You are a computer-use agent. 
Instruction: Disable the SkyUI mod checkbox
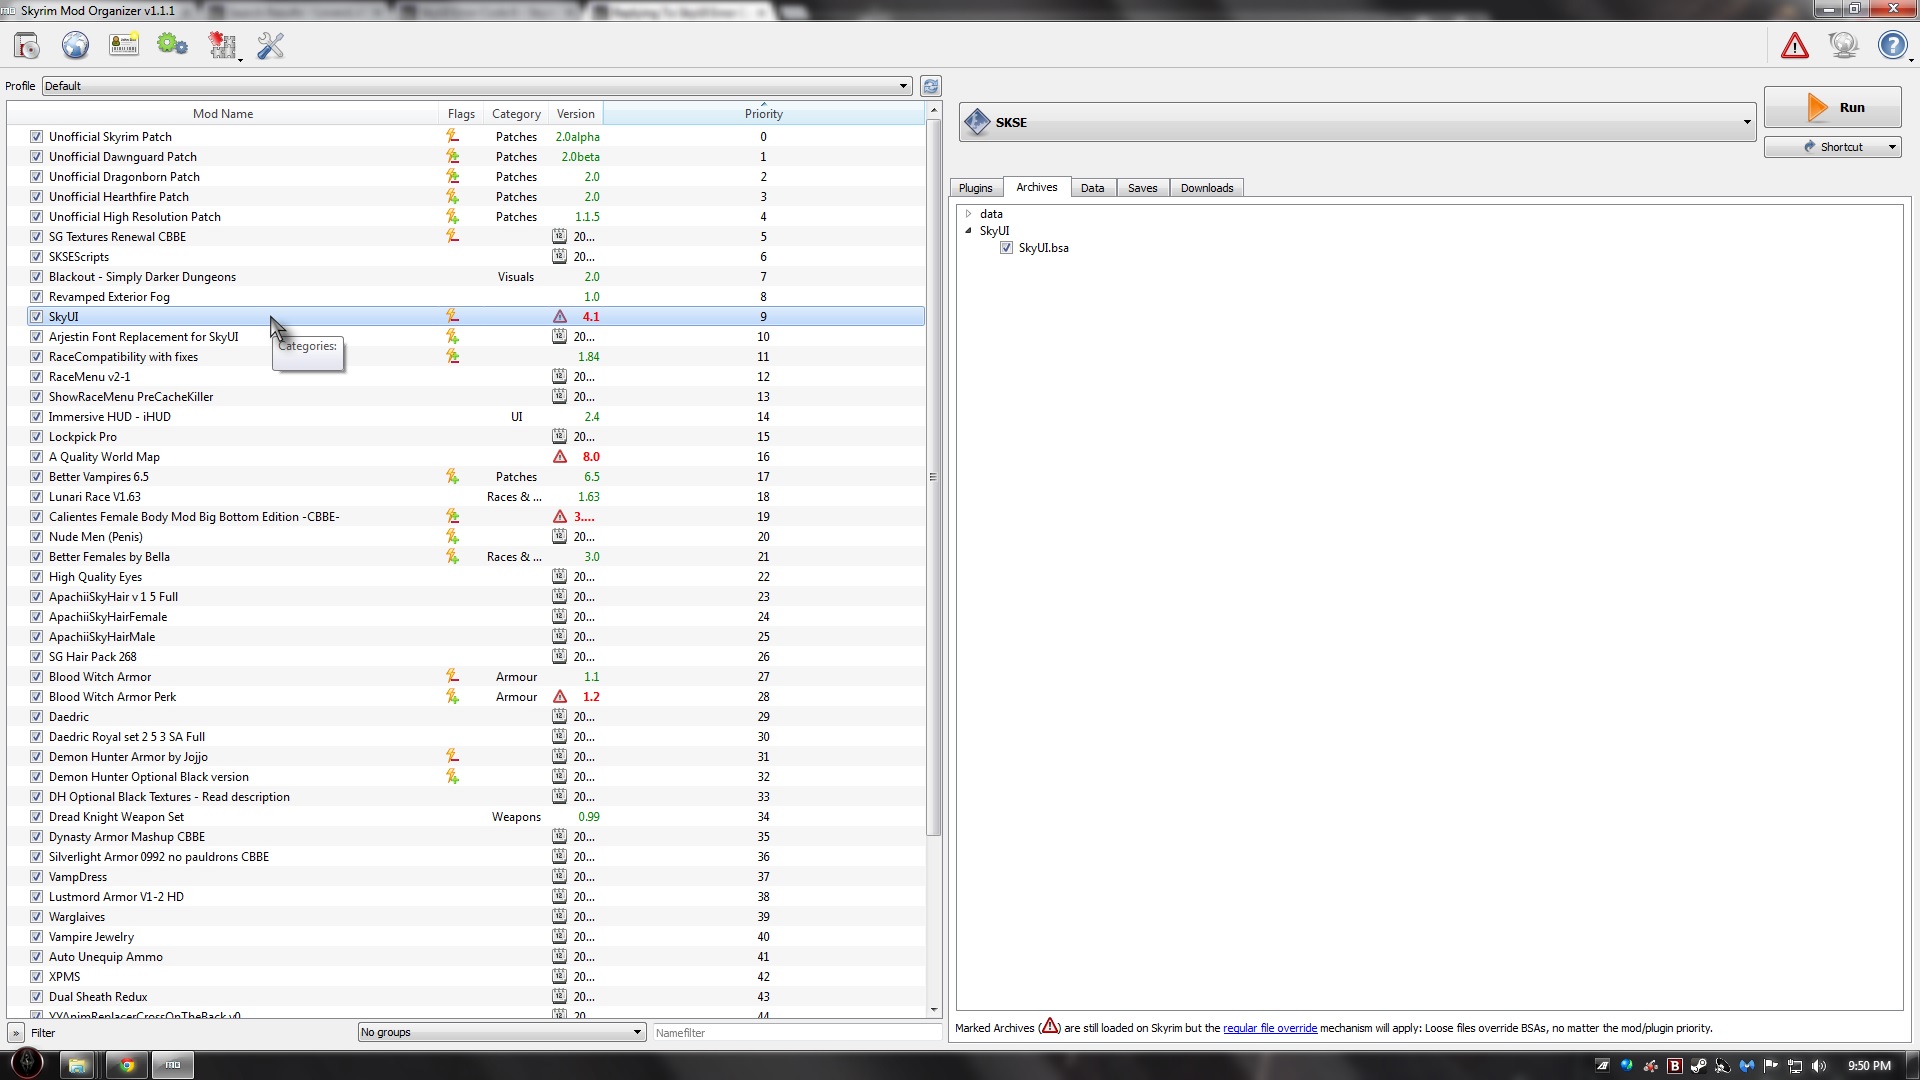click(x=36, y=316)
